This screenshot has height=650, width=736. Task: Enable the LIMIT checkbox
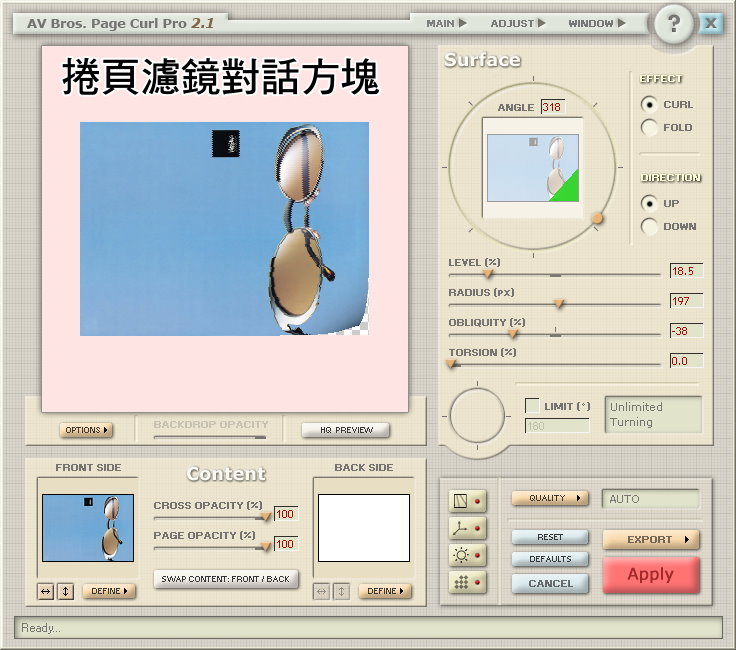[532, 405]
